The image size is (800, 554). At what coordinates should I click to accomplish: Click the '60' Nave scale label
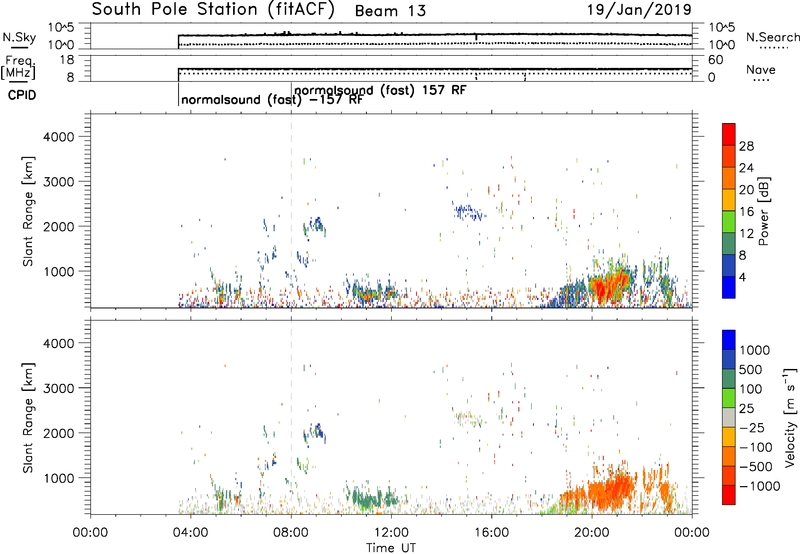(x=716, y=60)
